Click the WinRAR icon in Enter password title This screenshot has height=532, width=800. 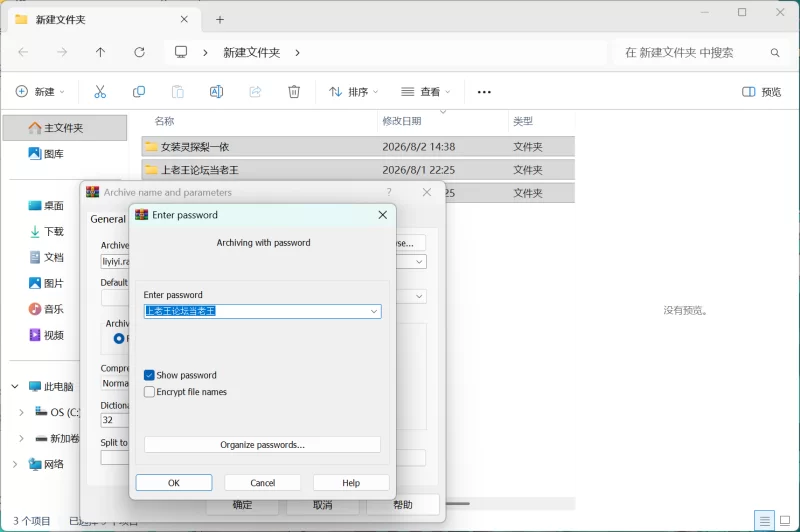pyautogui.click(x=141, y=215)
